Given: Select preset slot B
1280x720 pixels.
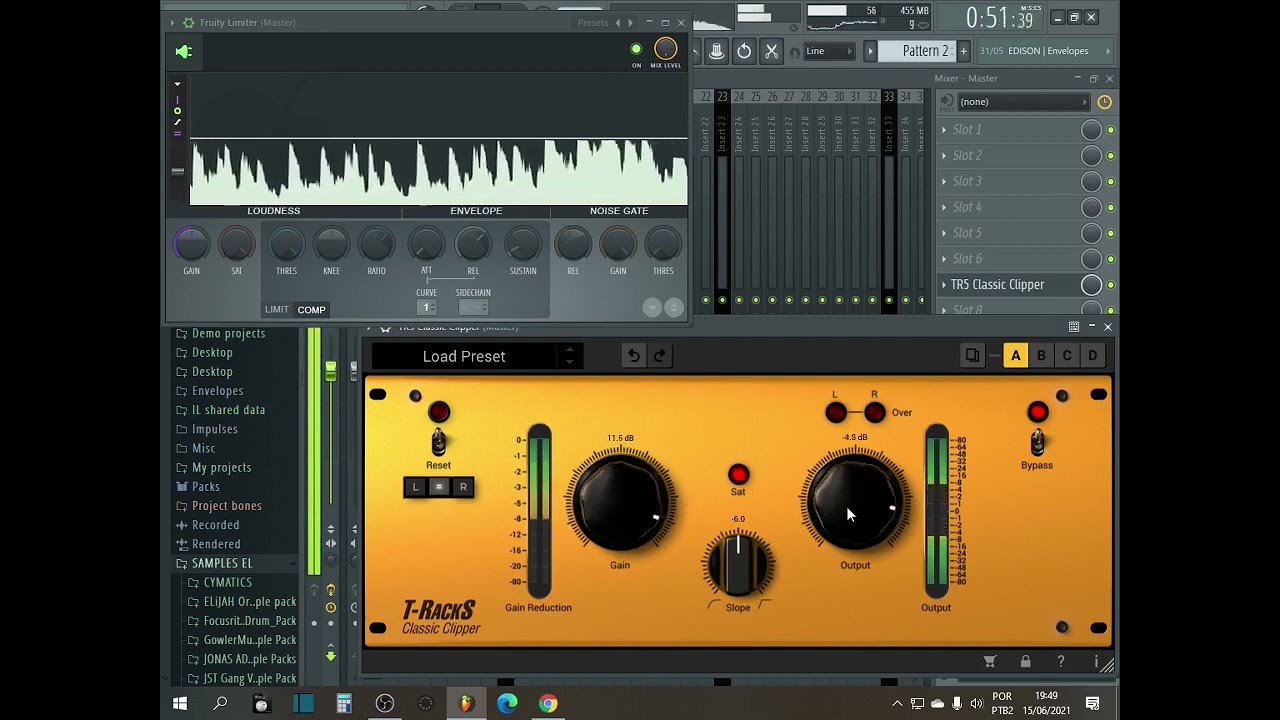Looking at the screenshot, I should [x=1041, y=356].
